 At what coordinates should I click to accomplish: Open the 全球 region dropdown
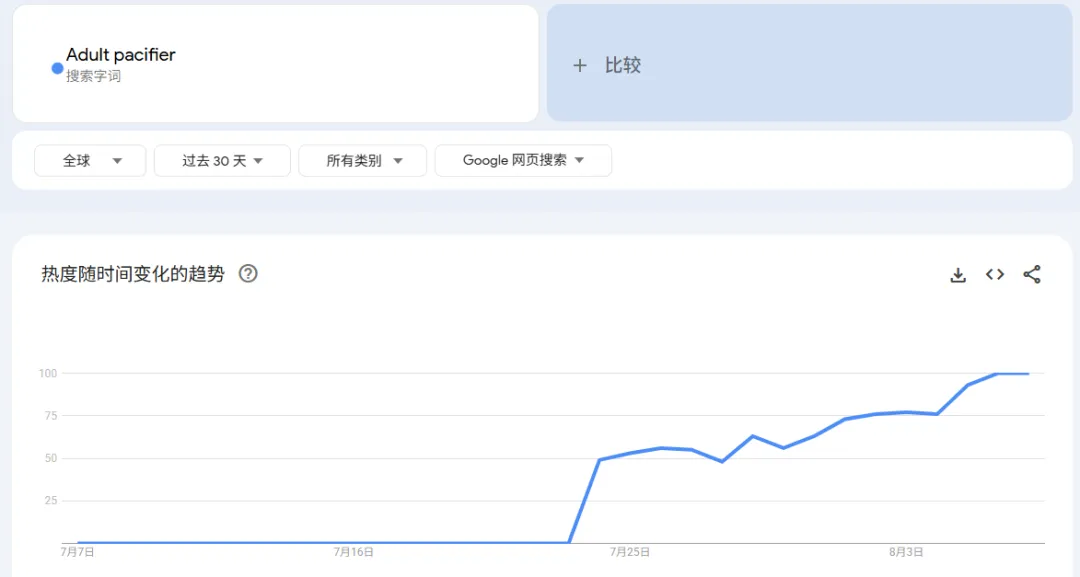point(89,160)
